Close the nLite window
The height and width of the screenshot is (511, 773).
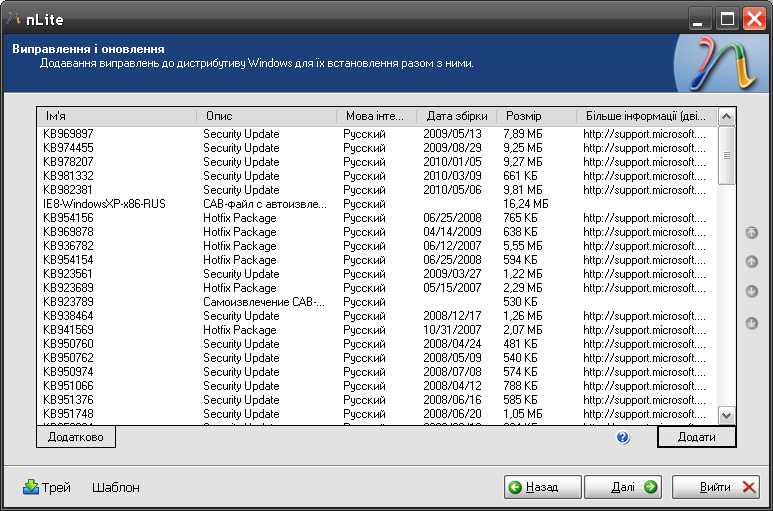754,20
